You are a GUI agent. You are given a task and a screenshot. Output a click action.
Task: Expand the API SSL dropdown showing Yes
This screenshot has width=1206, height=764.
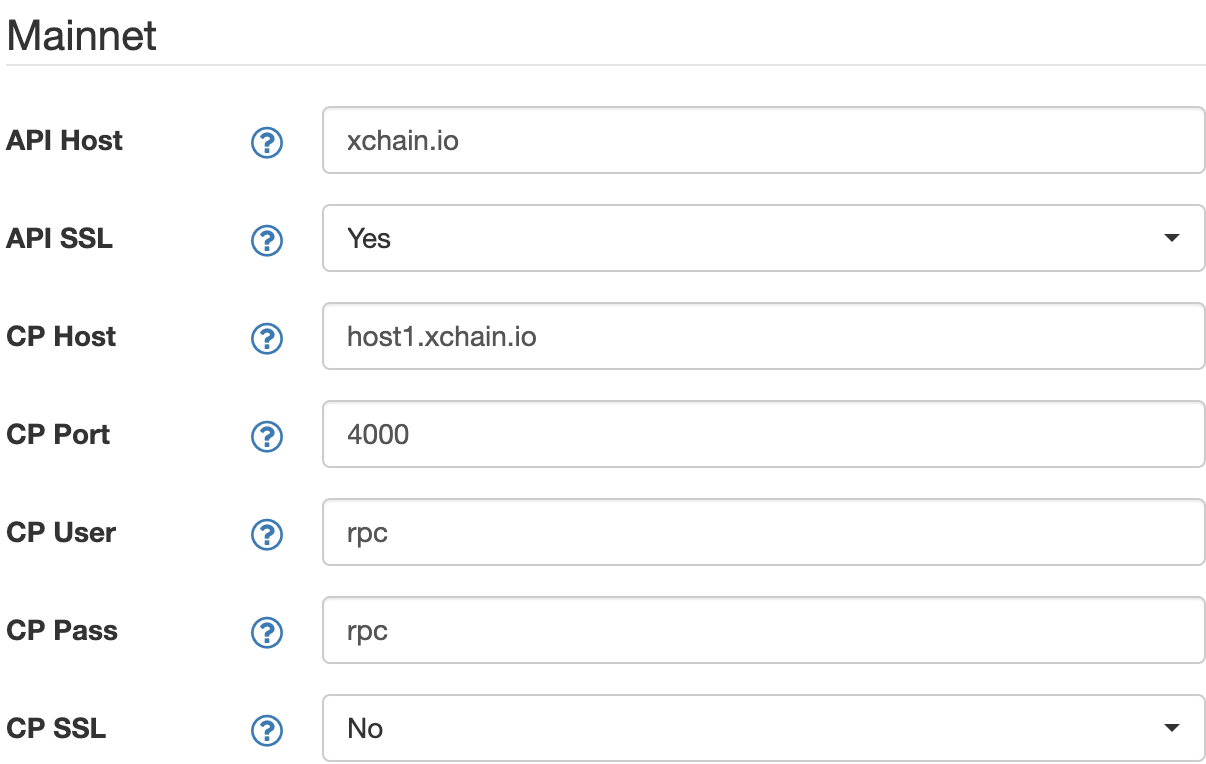(x=763, y=238)
